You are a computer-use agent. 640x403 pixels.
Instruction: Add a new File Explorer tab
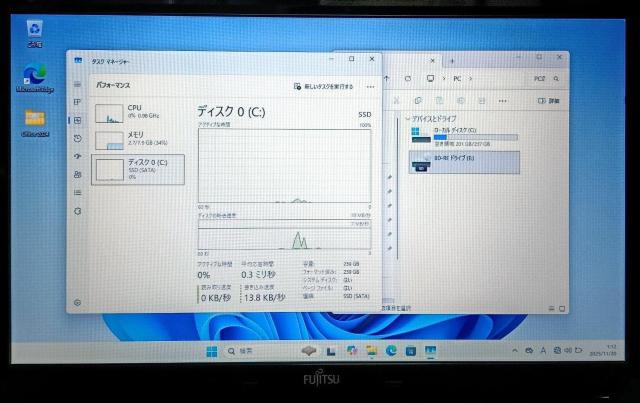452,61
